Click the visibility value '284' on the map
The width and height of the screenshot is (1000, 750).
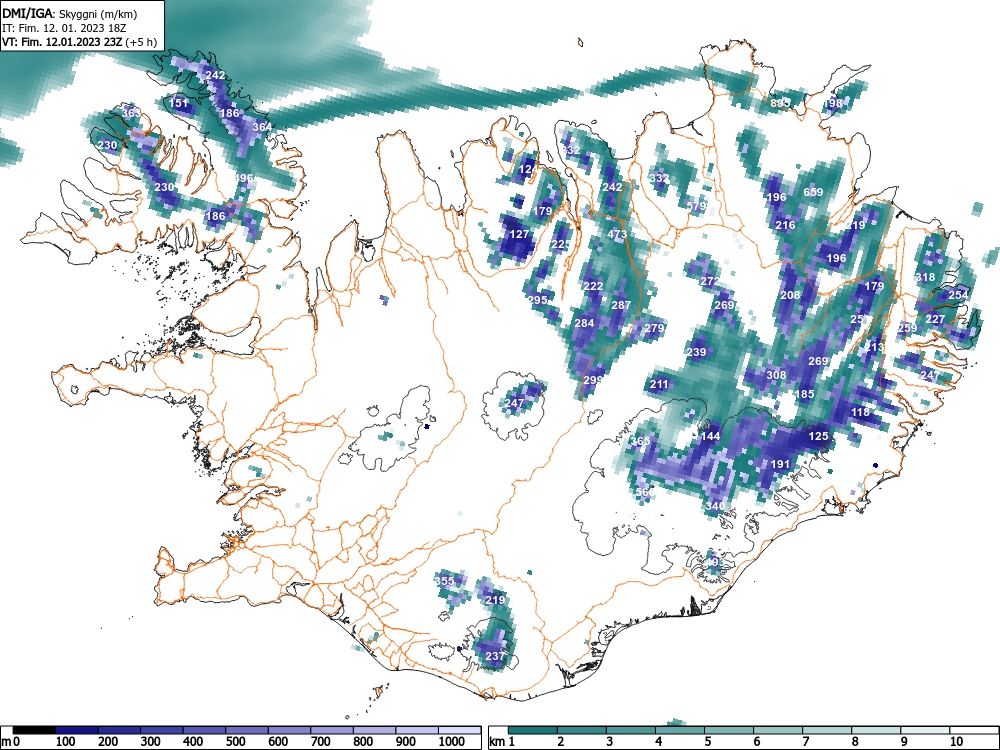click(x=584, y=323)
